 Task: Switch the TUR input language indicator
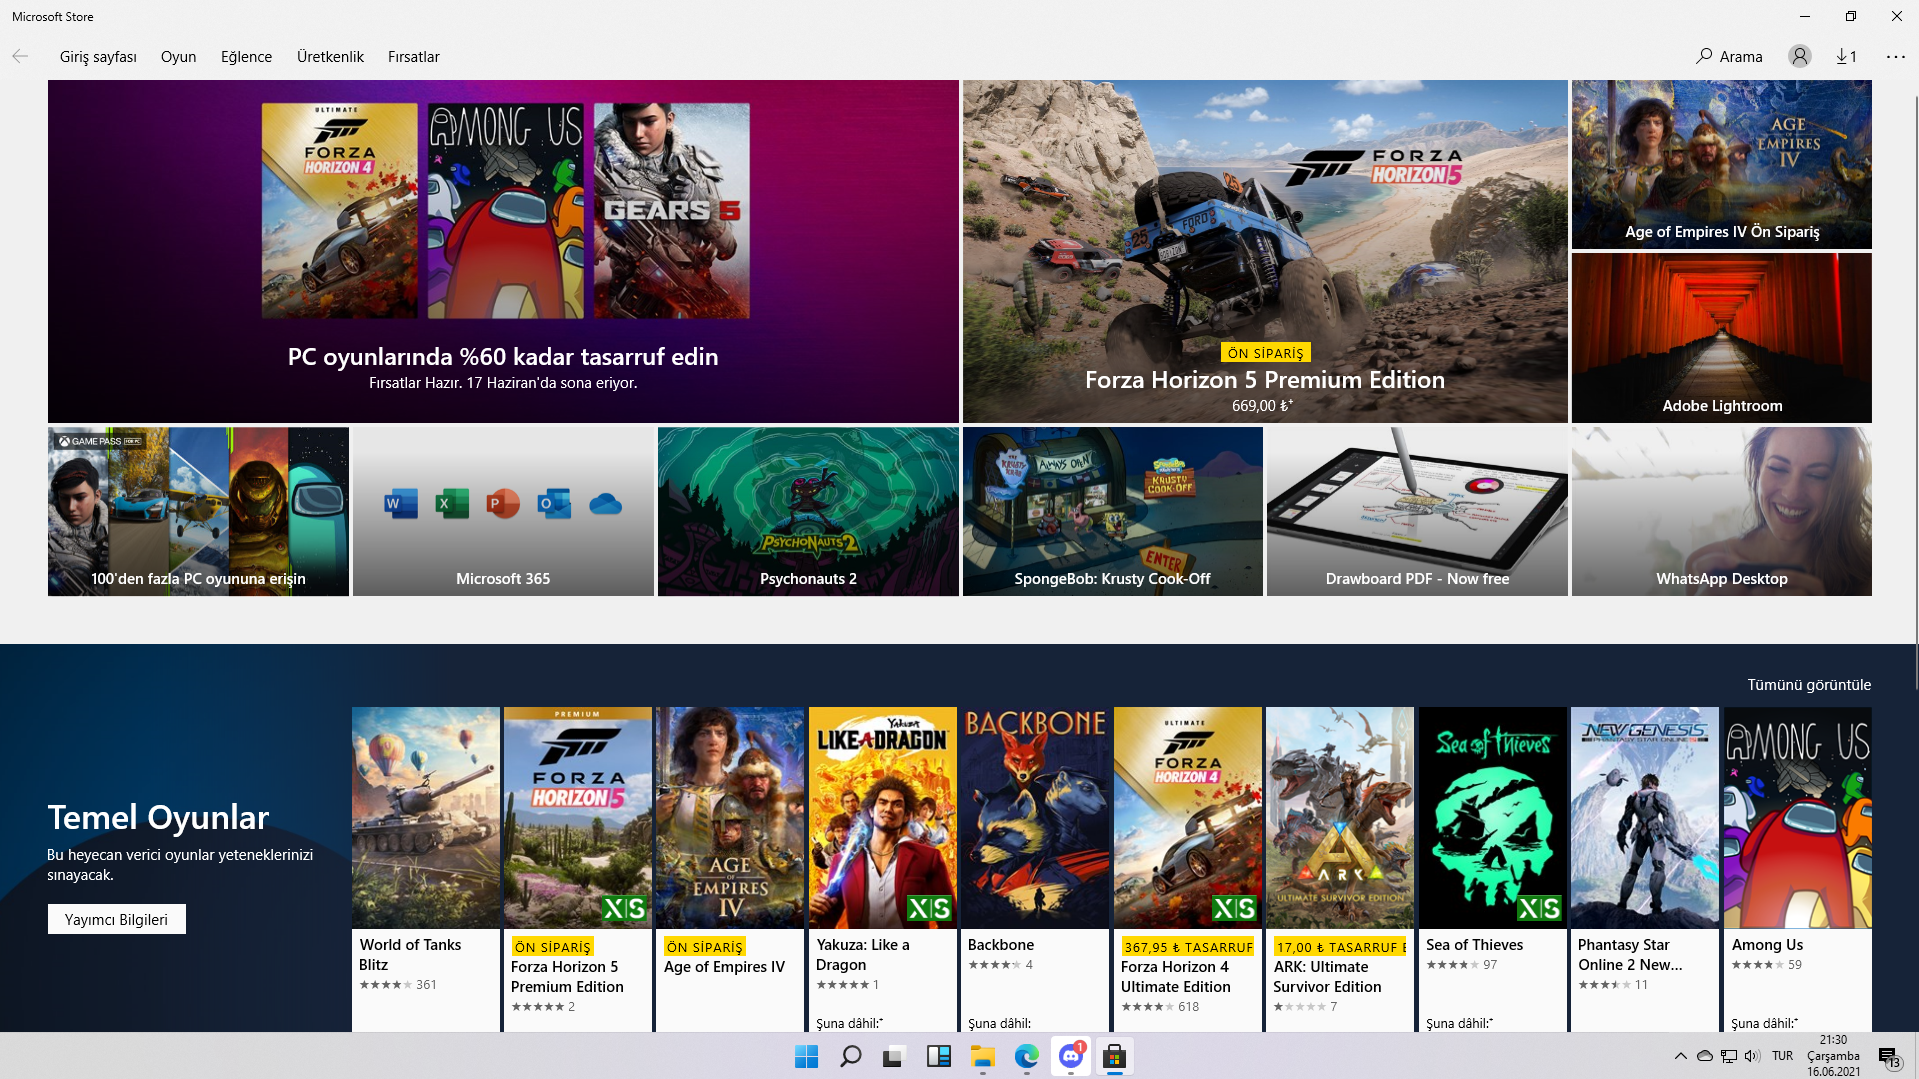(1782, 1056)
